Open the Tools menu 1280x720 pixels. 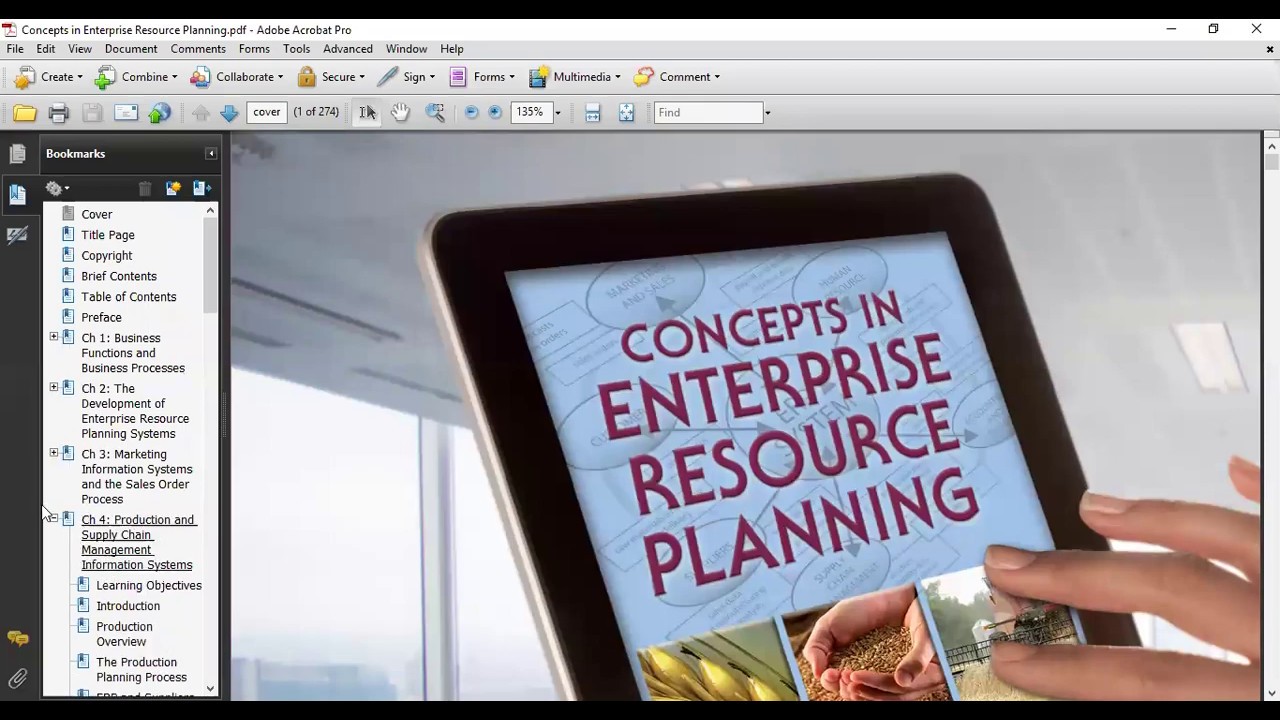tap(296, 49)
